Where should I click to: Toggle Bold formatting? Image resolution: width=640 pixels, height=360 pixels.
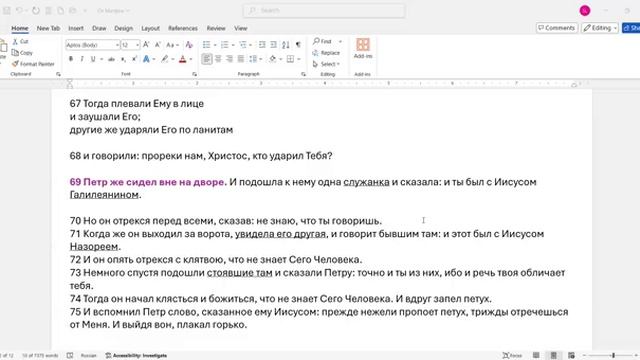coord(71,60)
